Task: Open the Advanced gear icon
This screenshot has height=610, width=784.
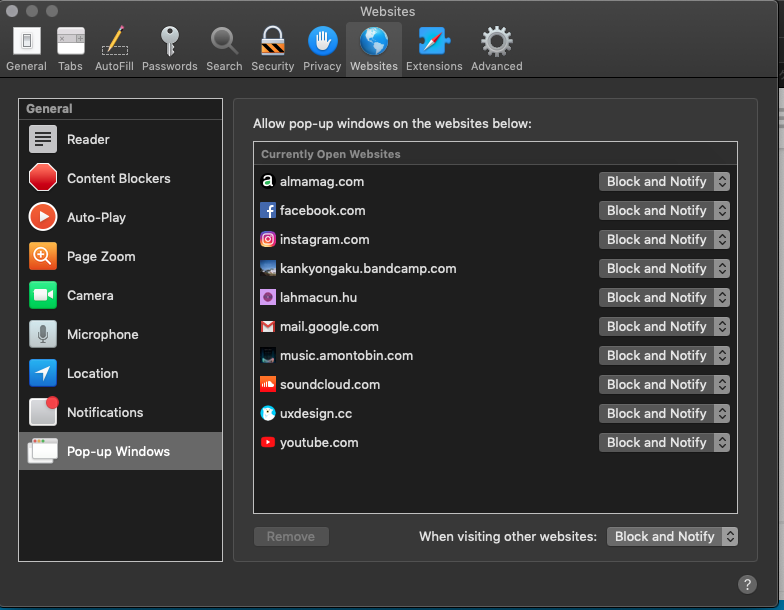Action: click(496, 41)
